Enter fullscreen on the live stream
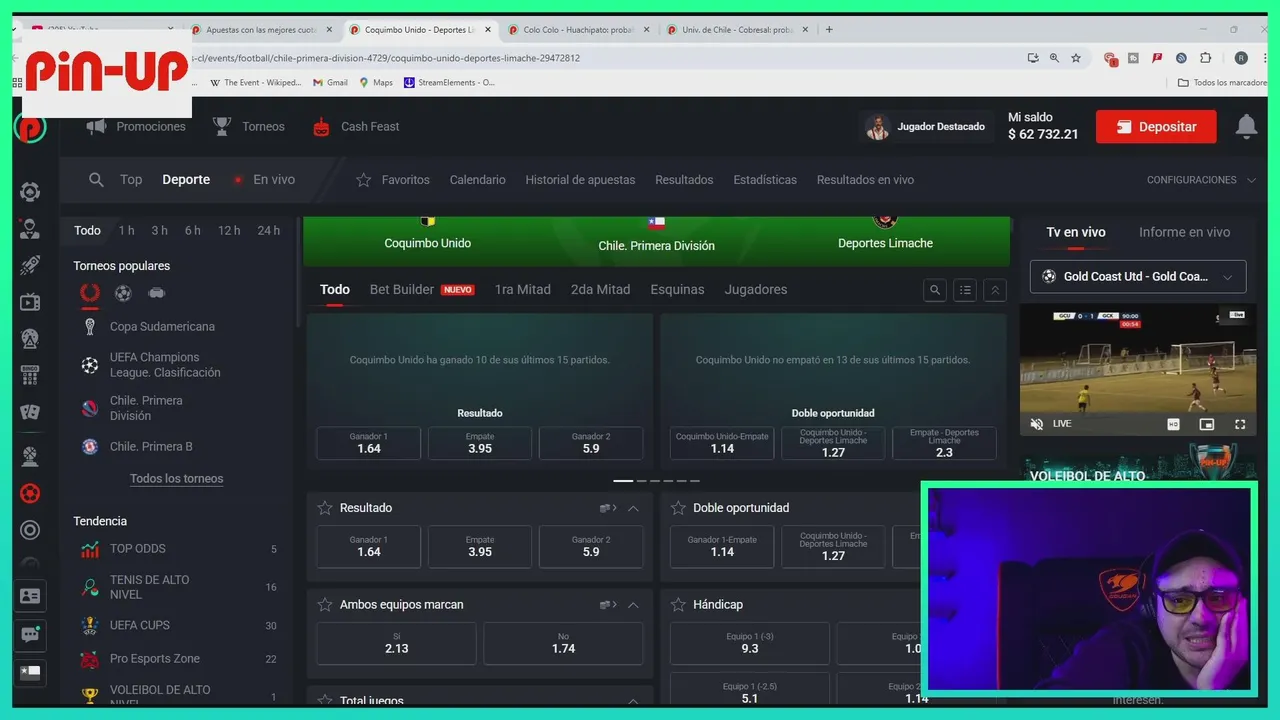Image resolution: width=1280 pixels, height=720 pixels. coord(1240,424)
